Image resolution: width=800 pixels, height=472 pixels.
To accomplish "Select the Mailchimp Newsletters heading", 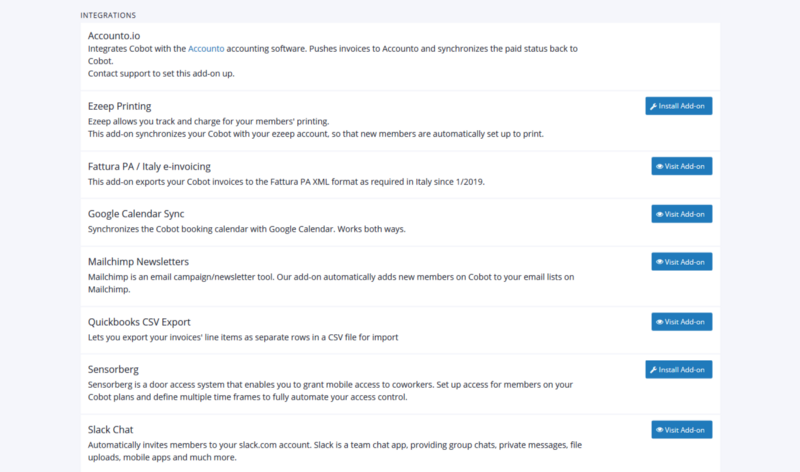I will [138, 262].
